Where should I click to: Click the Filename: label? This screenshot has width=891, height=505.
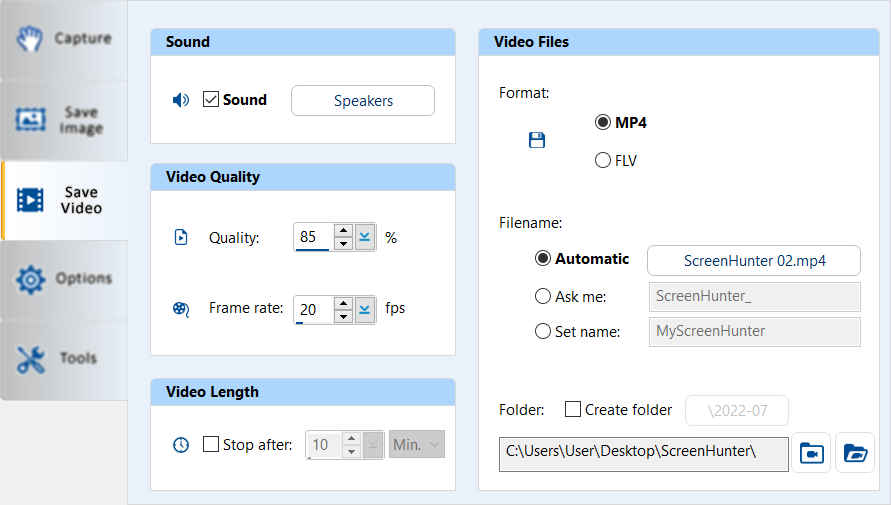[530, 223]
